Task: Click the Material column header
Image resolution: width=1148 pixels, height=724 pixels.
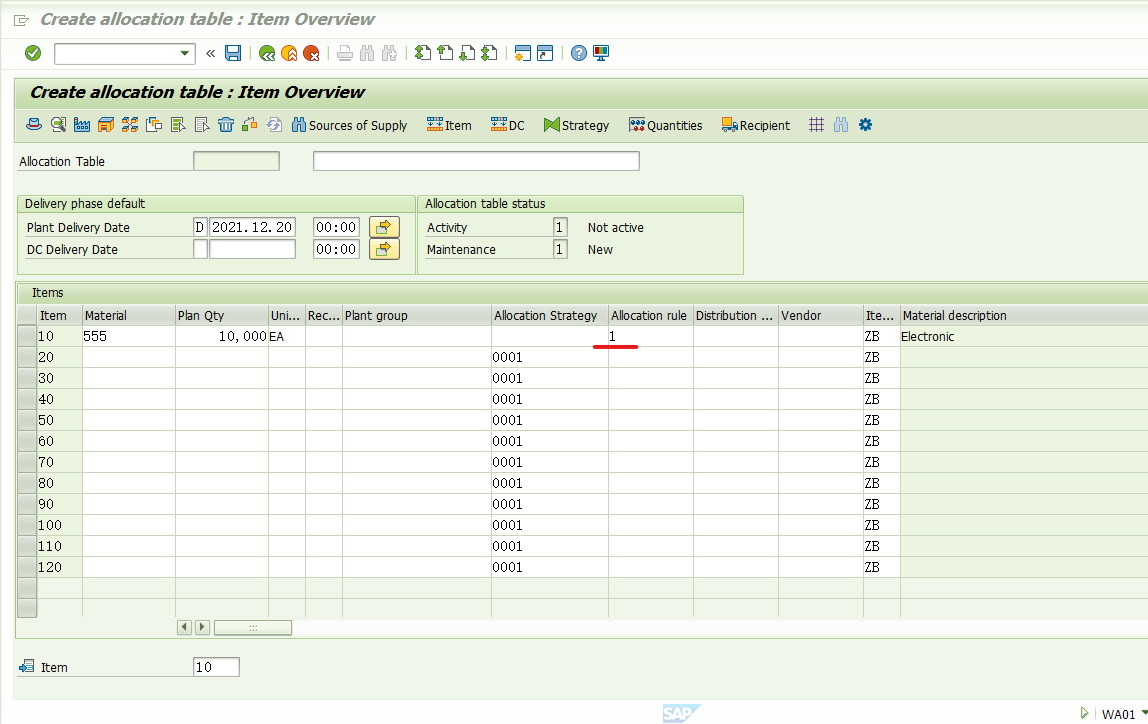Action: coord(129,316)
